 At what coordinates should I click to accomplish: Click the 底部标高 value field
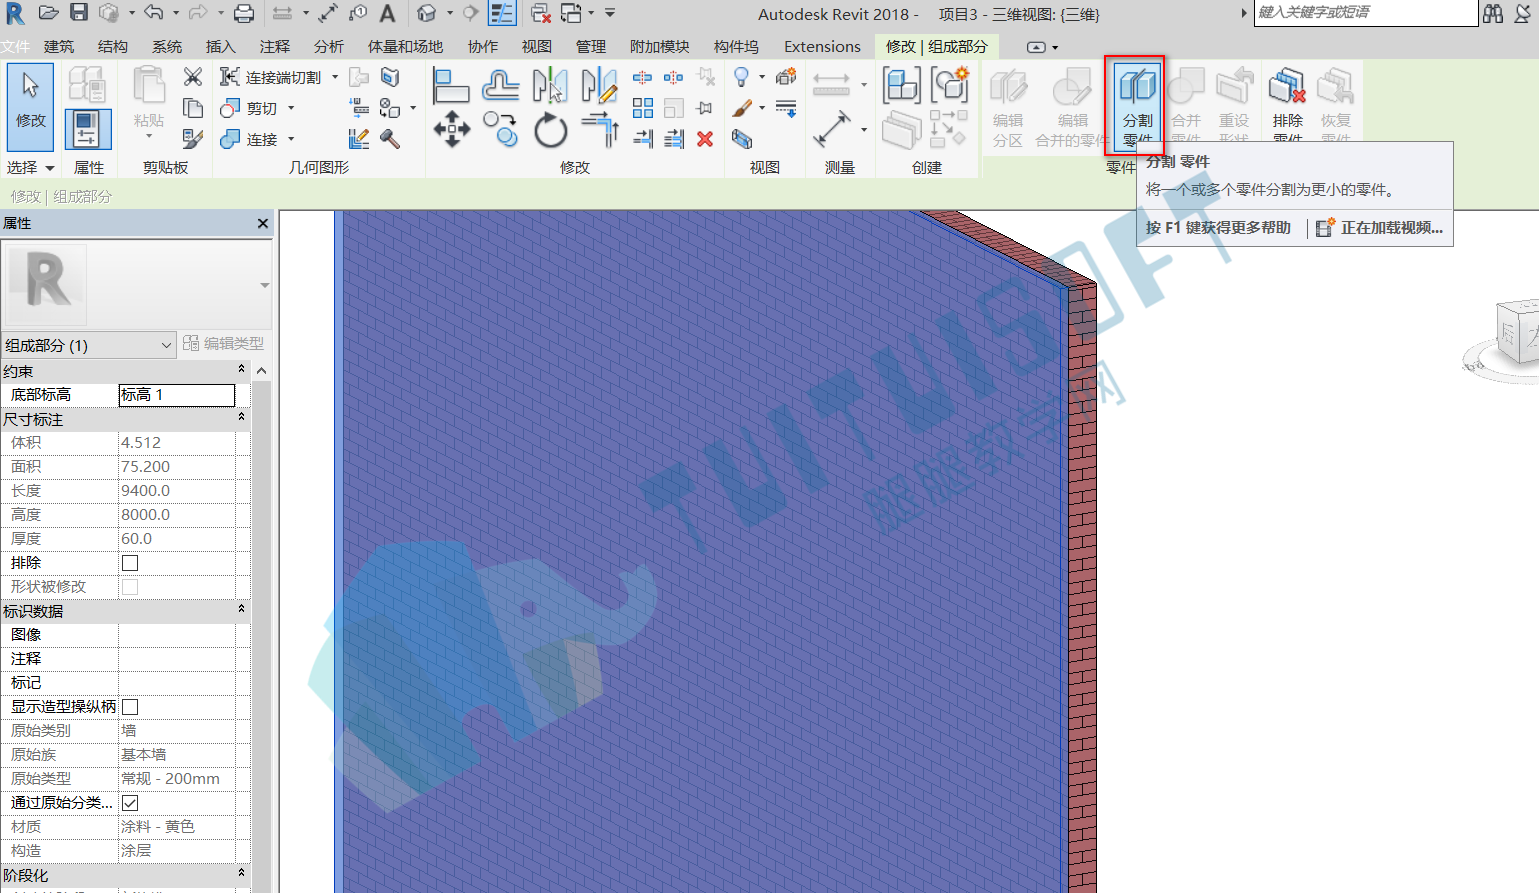176,395
